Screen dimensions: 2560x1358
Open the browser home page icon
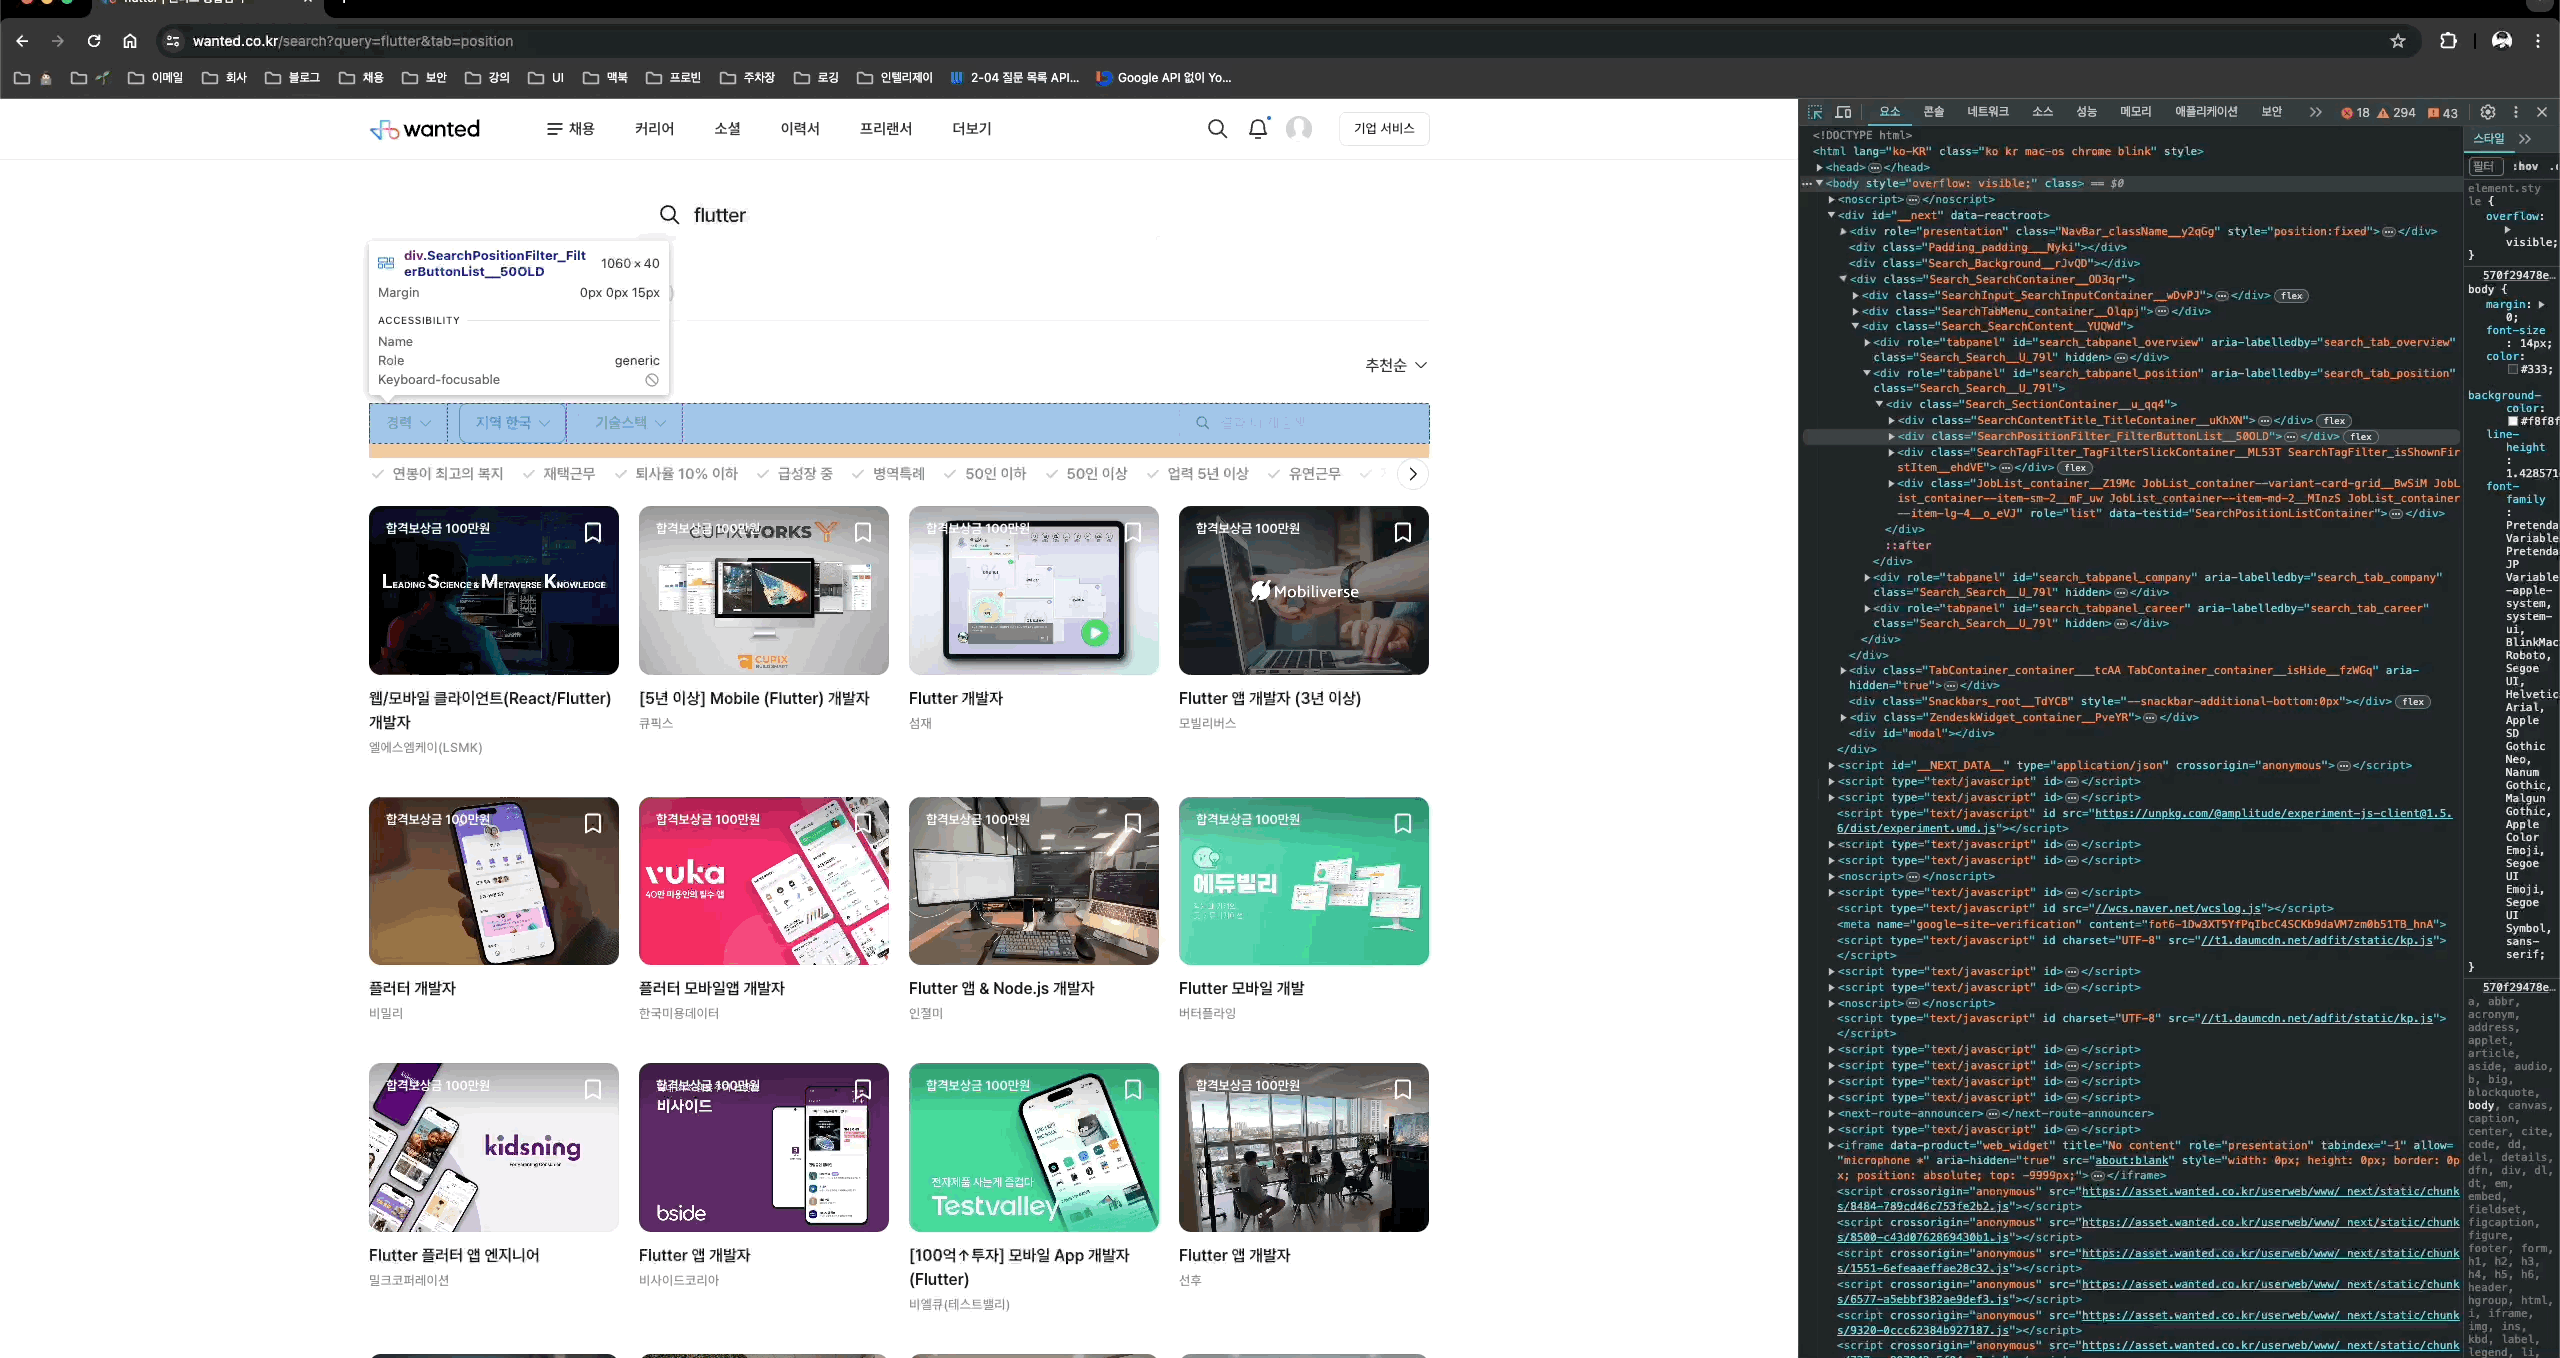(130, 41)
